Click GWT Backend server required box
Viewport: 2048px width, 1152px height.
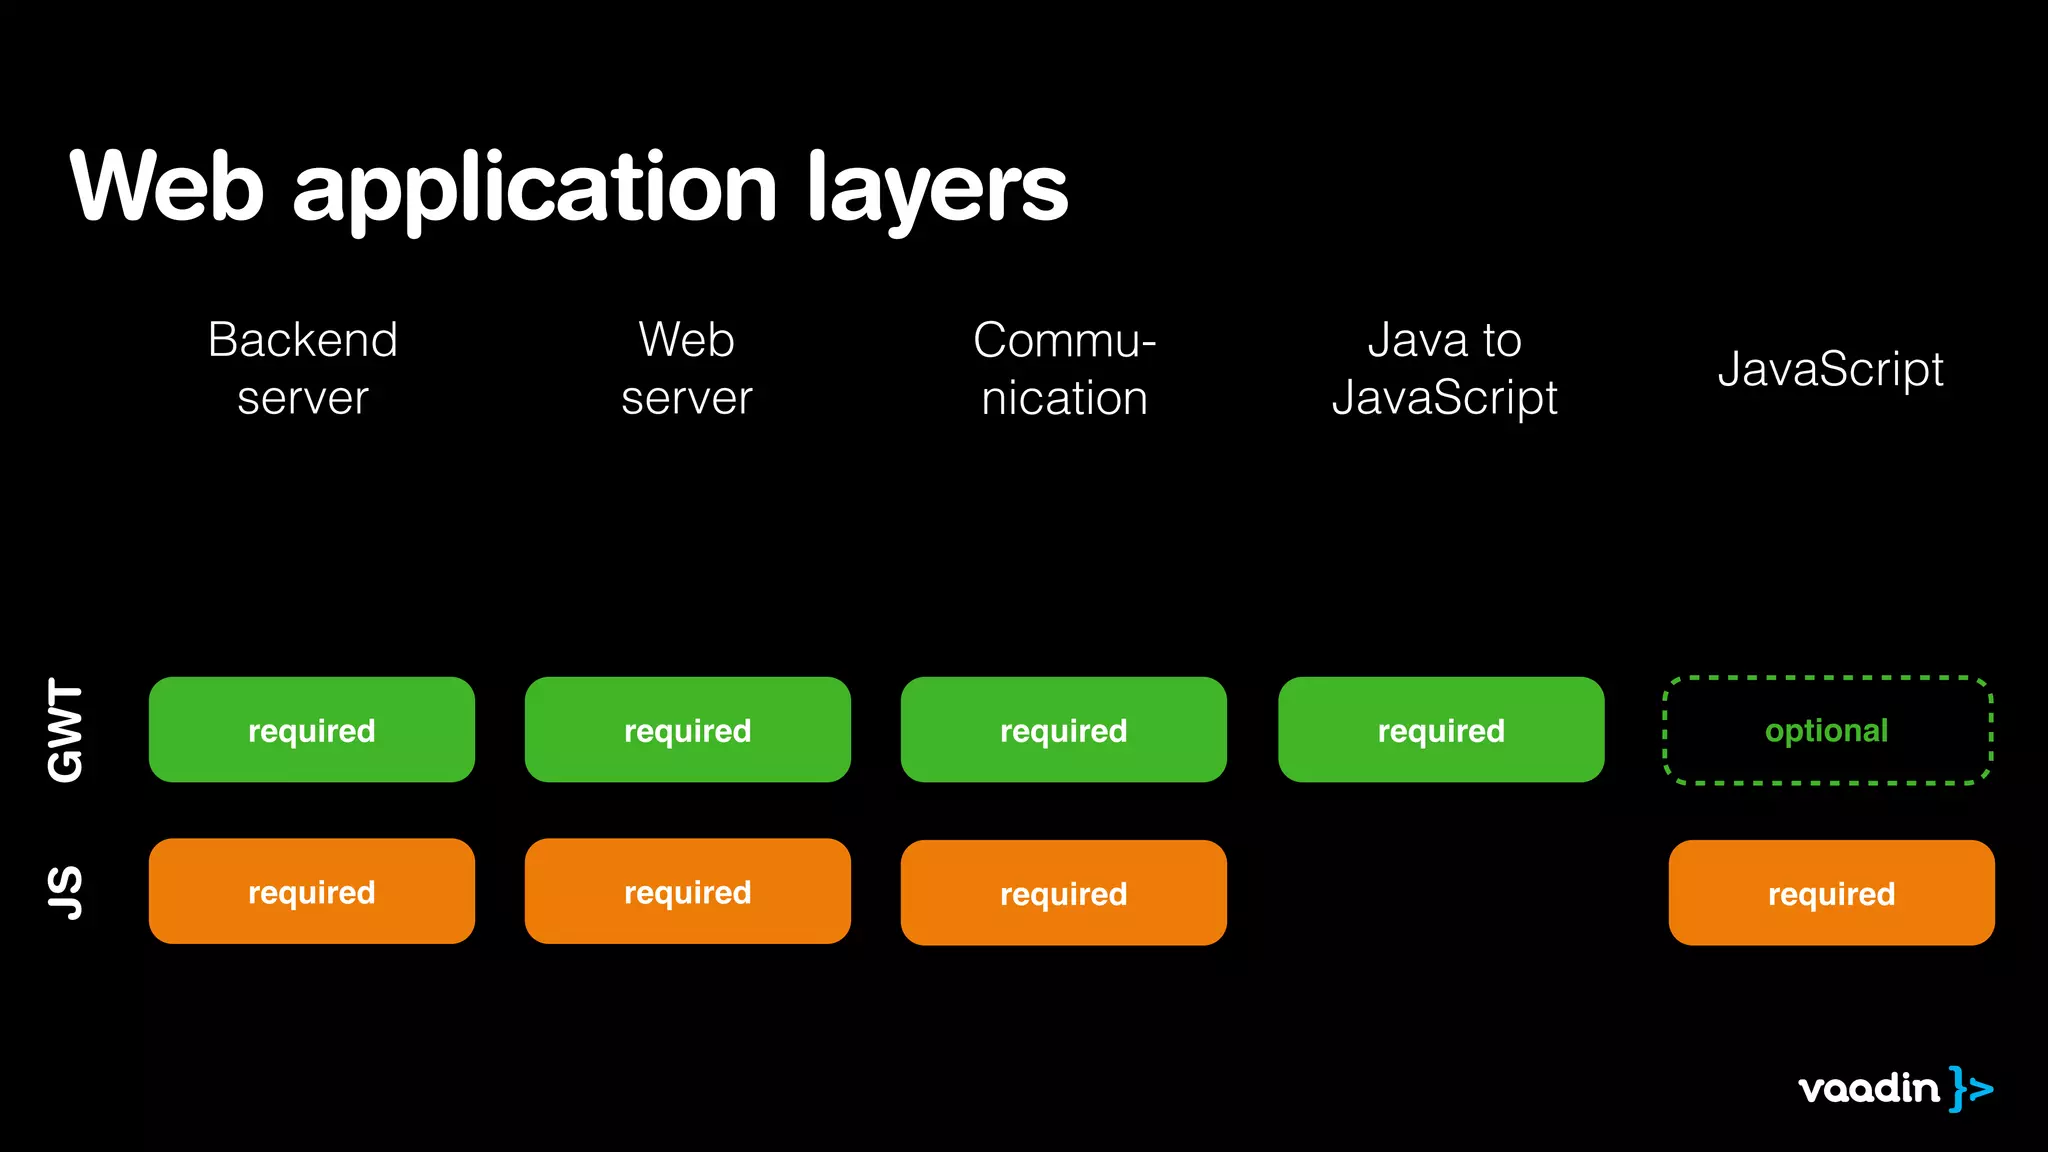pyautogui.click(x=311, y=730)
